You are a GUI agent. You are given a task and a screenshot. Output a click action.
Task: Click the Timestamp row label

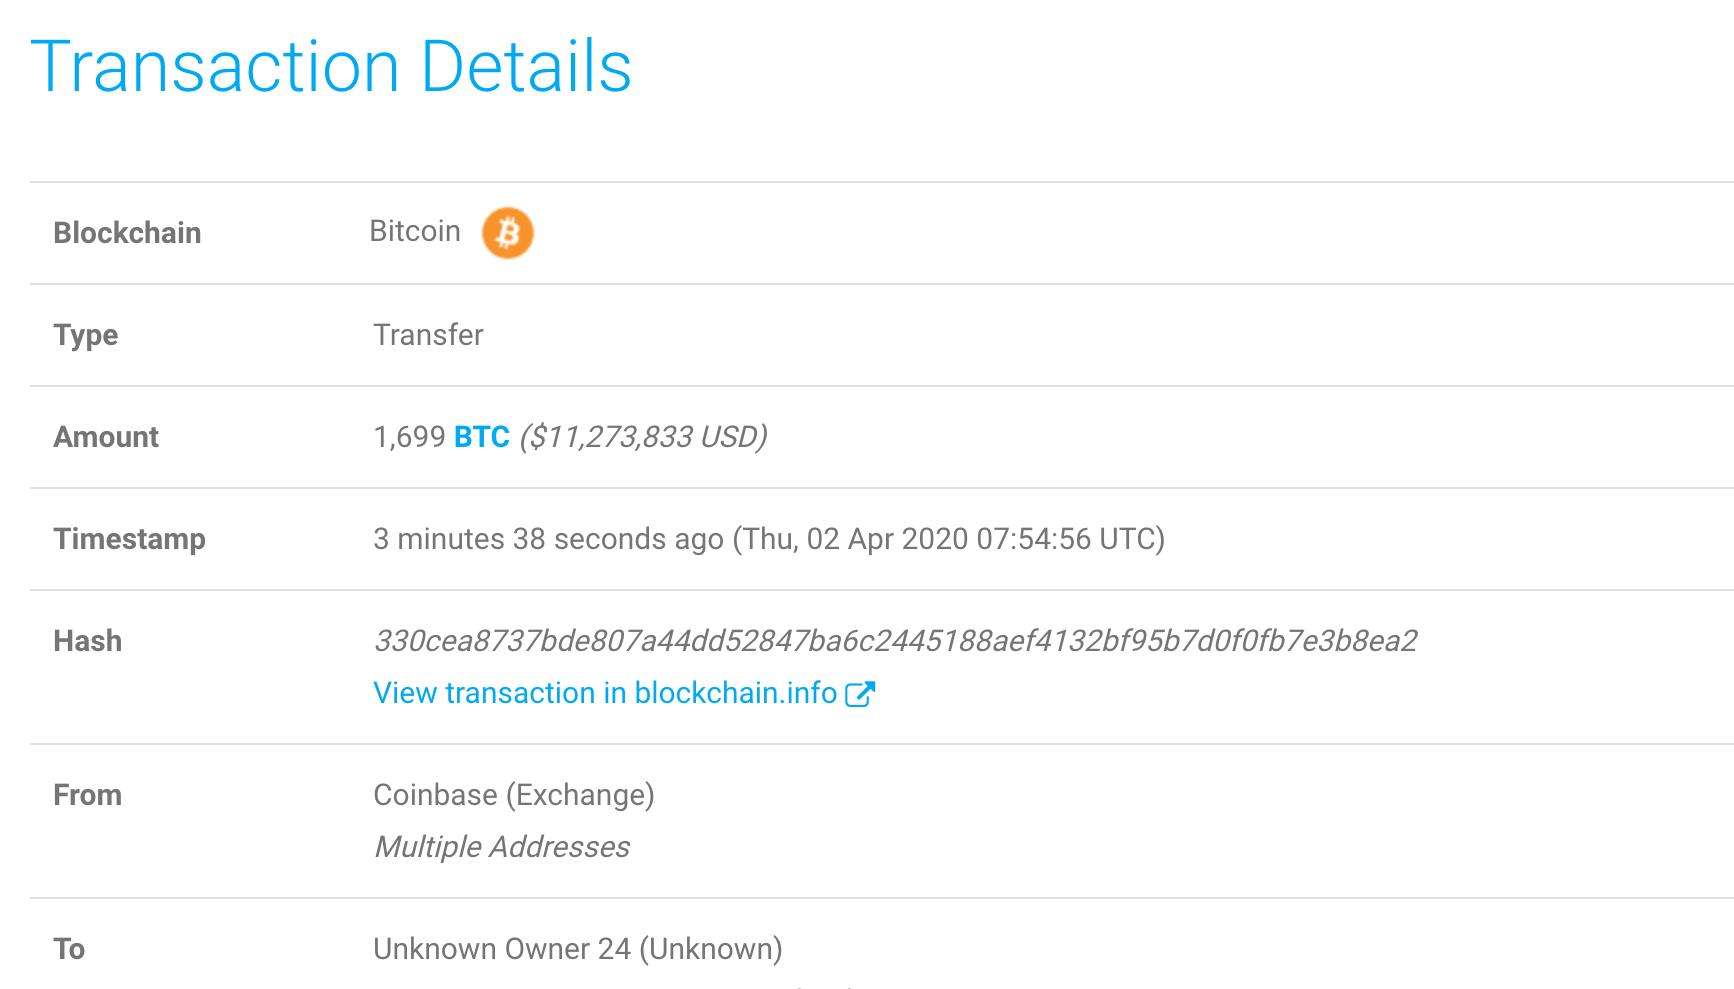129,539
